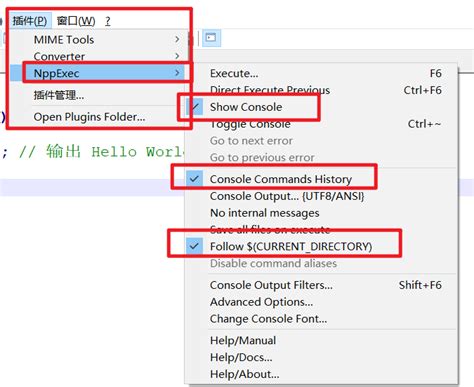Image resolution: width=474 pixels, height=387 pixels.
Task: Enable No internal messages
Action: pyautogui.click(x=322, y=213)
